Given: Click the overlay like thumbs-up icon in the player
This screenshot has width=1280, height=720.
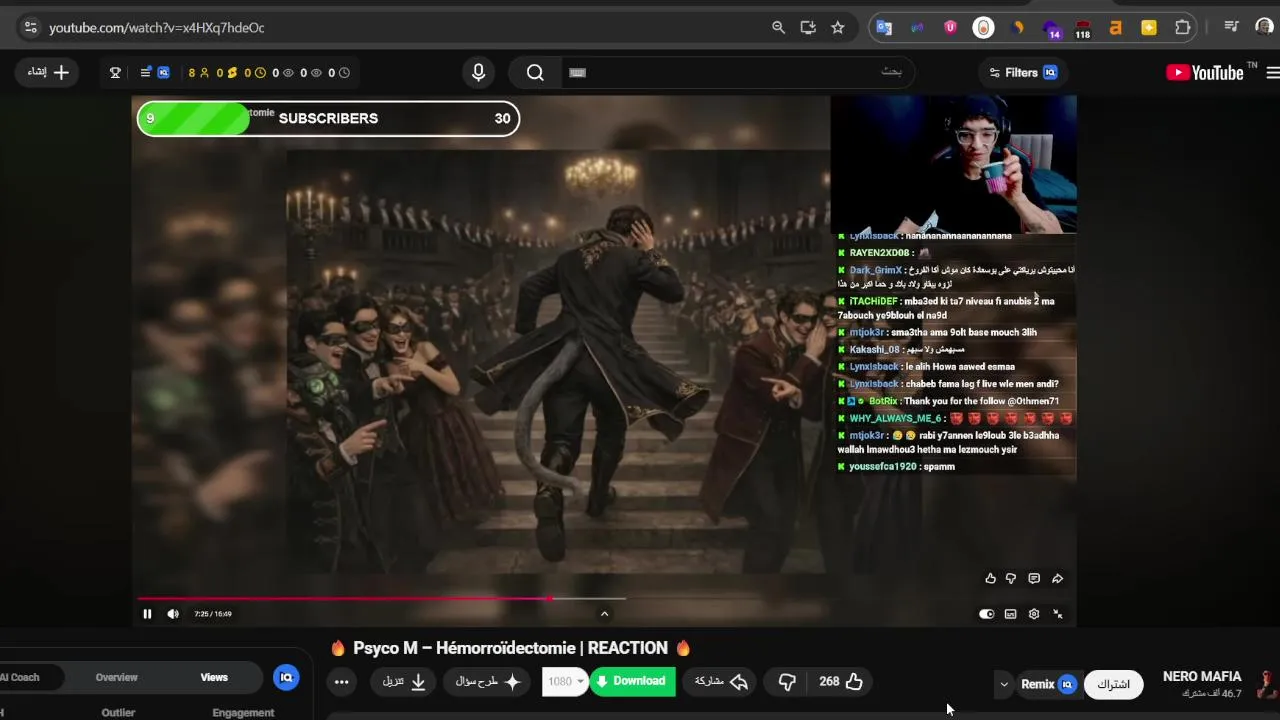Looking at the screenshot, I should [990, 578].
